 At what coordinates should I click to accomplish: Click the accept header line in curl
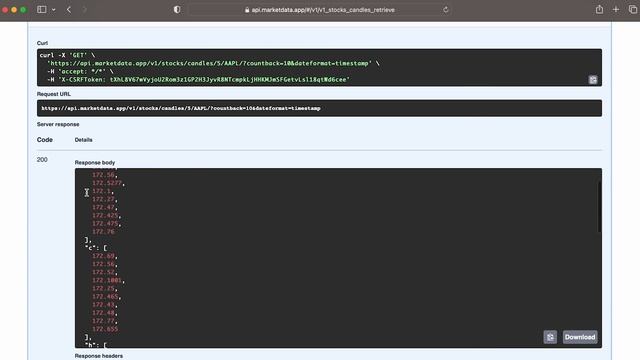click(80, 71)
